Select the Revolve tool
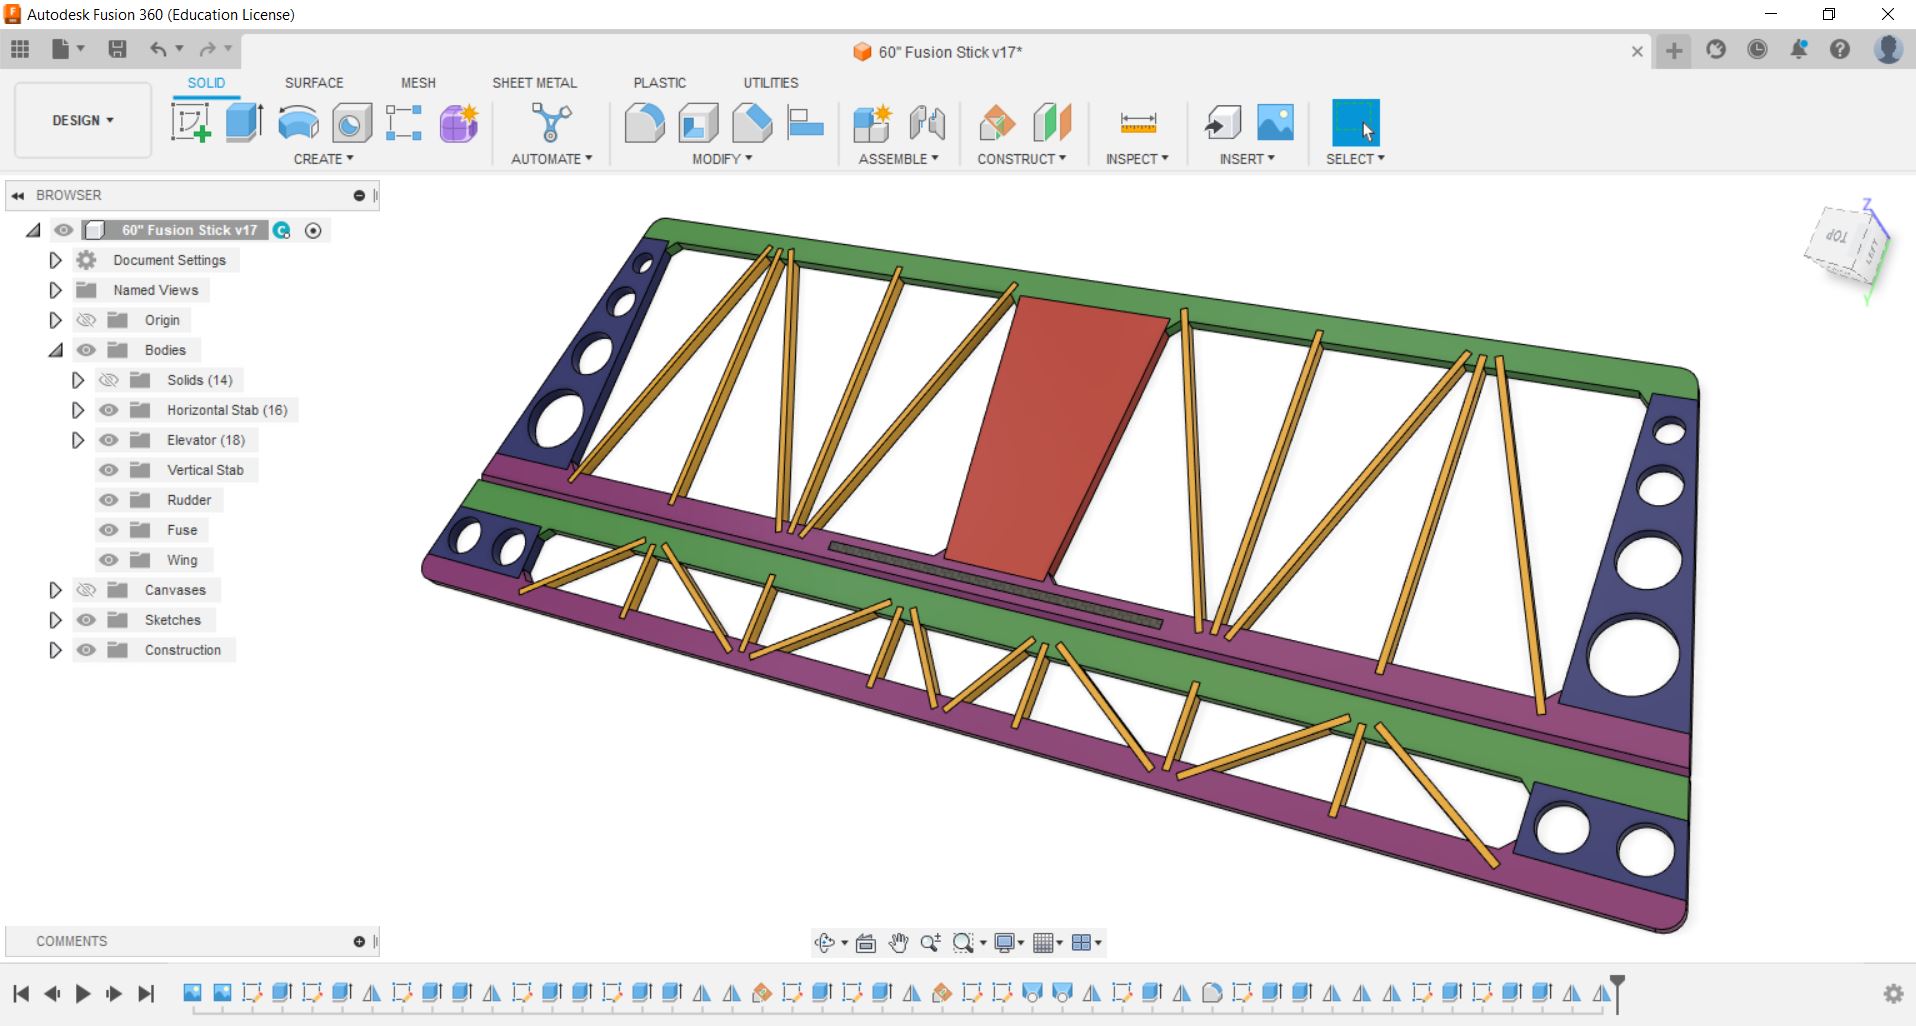Image resolution: width=1916 pixels, height=1026 pixels. (x=298, y=123)
